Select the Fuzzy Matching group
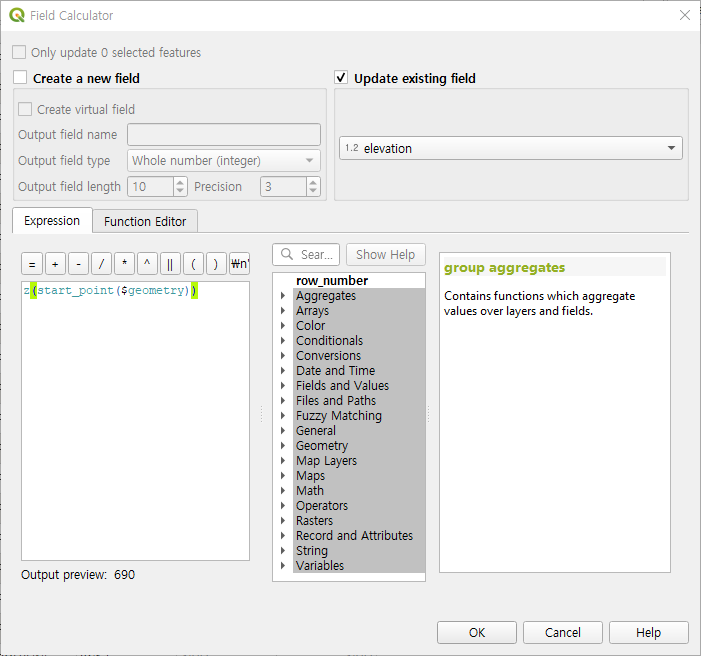The width and height of the screenshot is (701, 656). click(338, 415)
